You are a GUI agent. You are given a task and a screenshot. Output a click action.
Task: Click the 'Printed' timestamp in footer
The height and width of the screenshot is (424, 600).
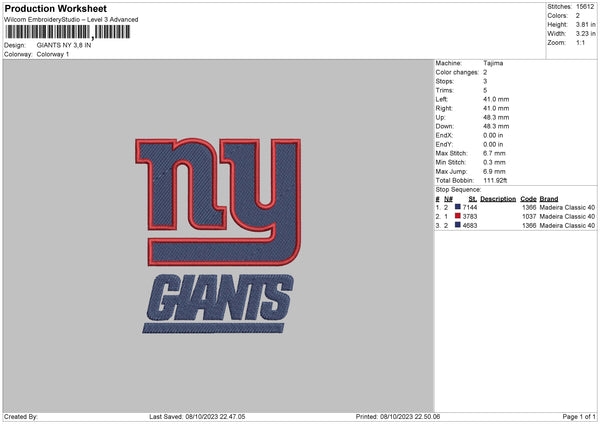pyautogui.click(x=398, y=417)
